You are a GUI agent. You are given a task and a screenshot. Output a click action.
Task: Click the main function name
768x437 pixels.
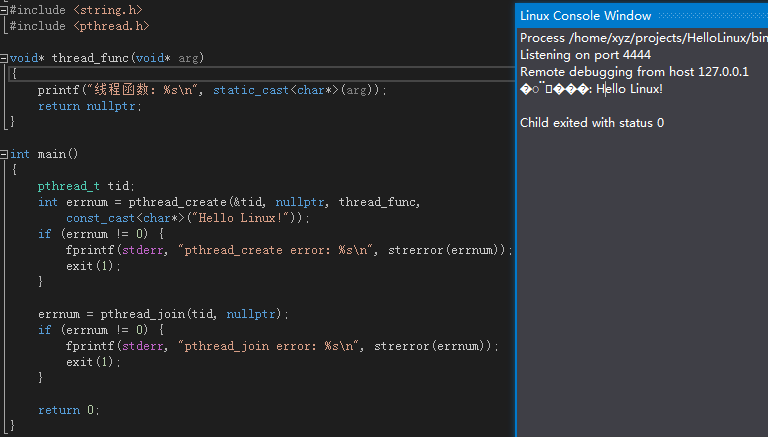click(x=51, y=154)
